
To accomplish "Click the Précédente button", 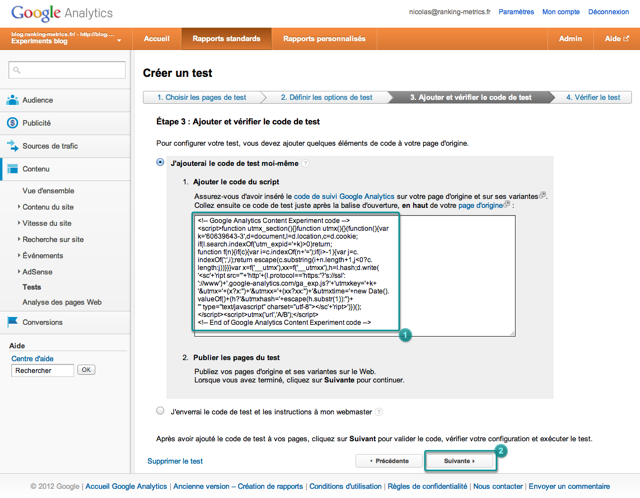I will coord(389,461).
